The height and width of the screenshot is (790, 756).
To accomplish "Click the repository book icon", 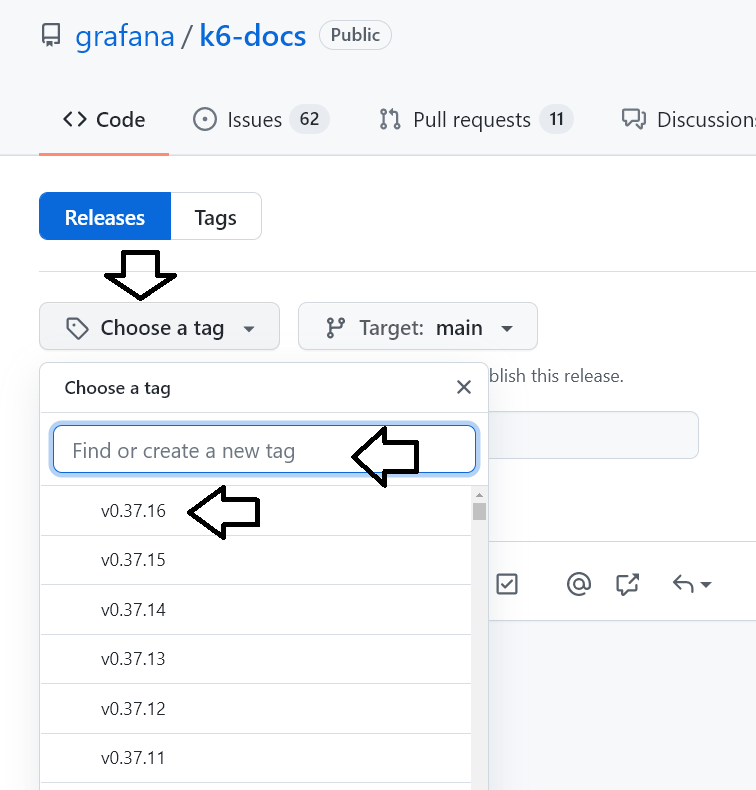I will click(51, 35).
